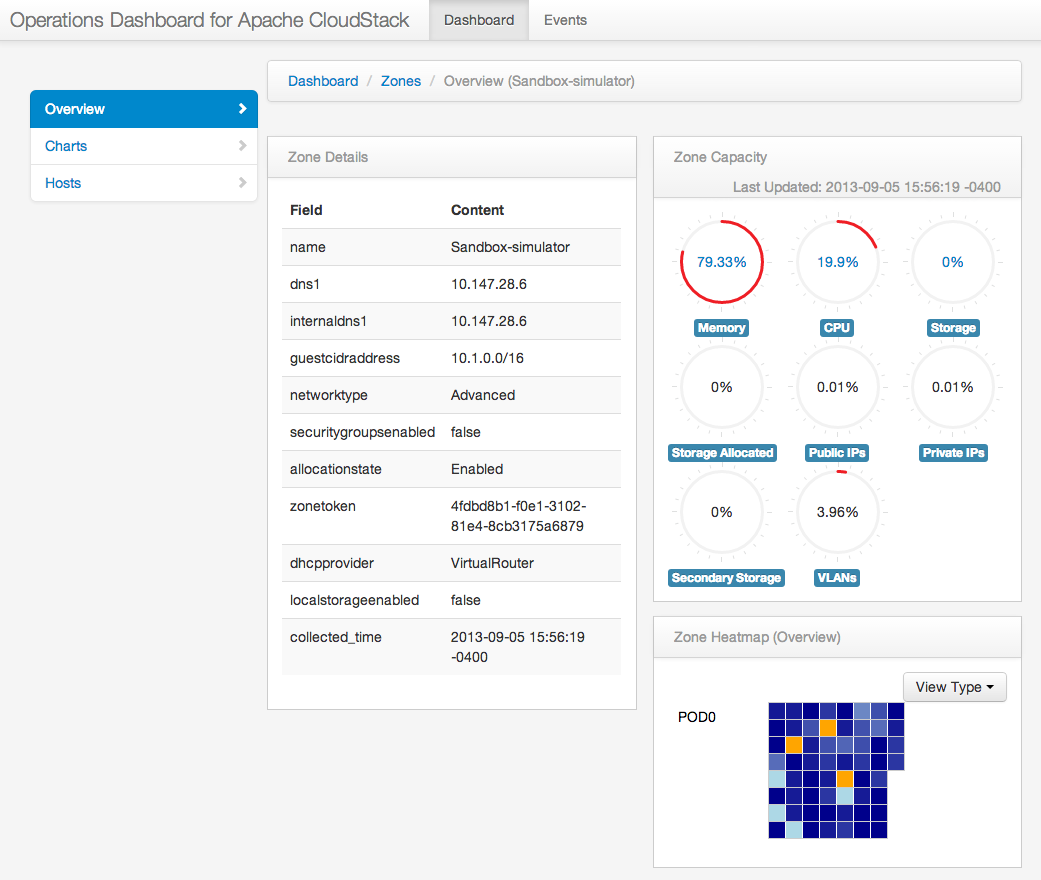The image size is (1041, 880).
Task: Click the guestcidraddress value 10.1.0.0/16
Action: click(x=487, y=359)
